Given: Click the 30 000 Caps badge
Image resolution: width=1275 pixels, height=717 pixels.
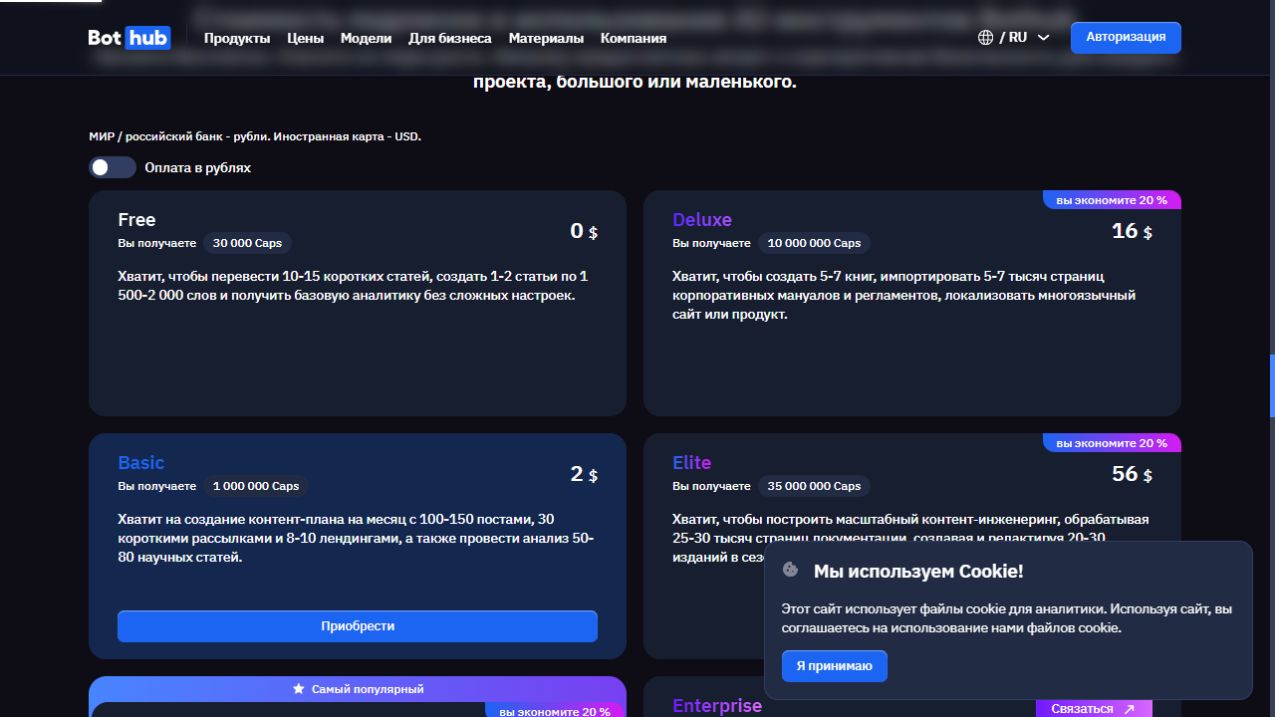Looking at the screenshot, I should pyautogui.click(x=247, y=243).
